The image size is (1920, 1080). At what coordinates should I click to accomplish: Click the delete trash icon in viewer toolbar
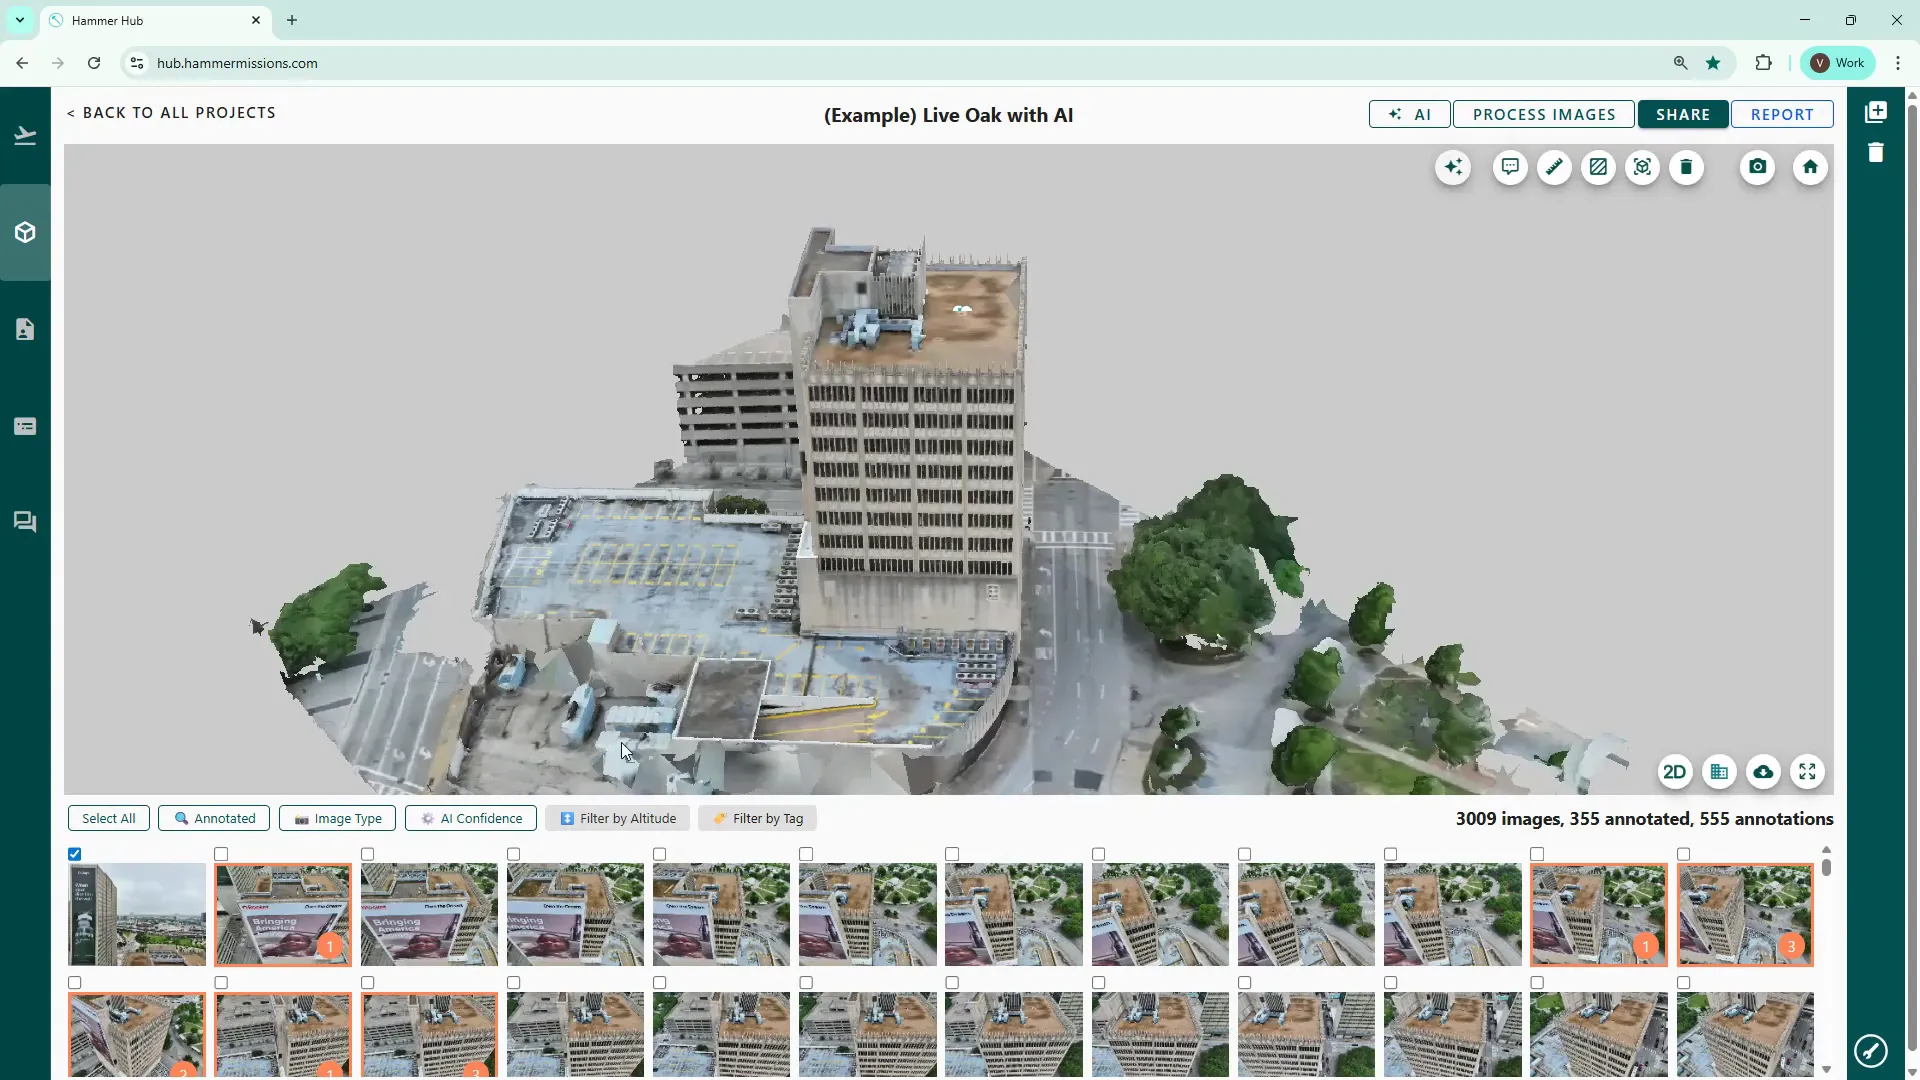tap(1686, 167)
